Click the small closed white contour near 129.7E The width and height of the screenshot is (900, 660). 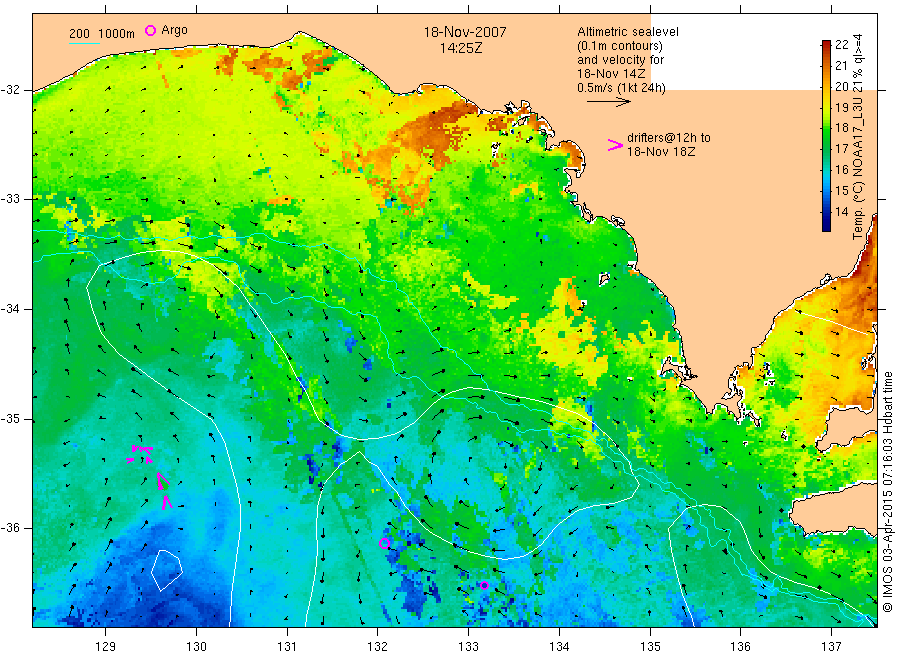[167, 570]
